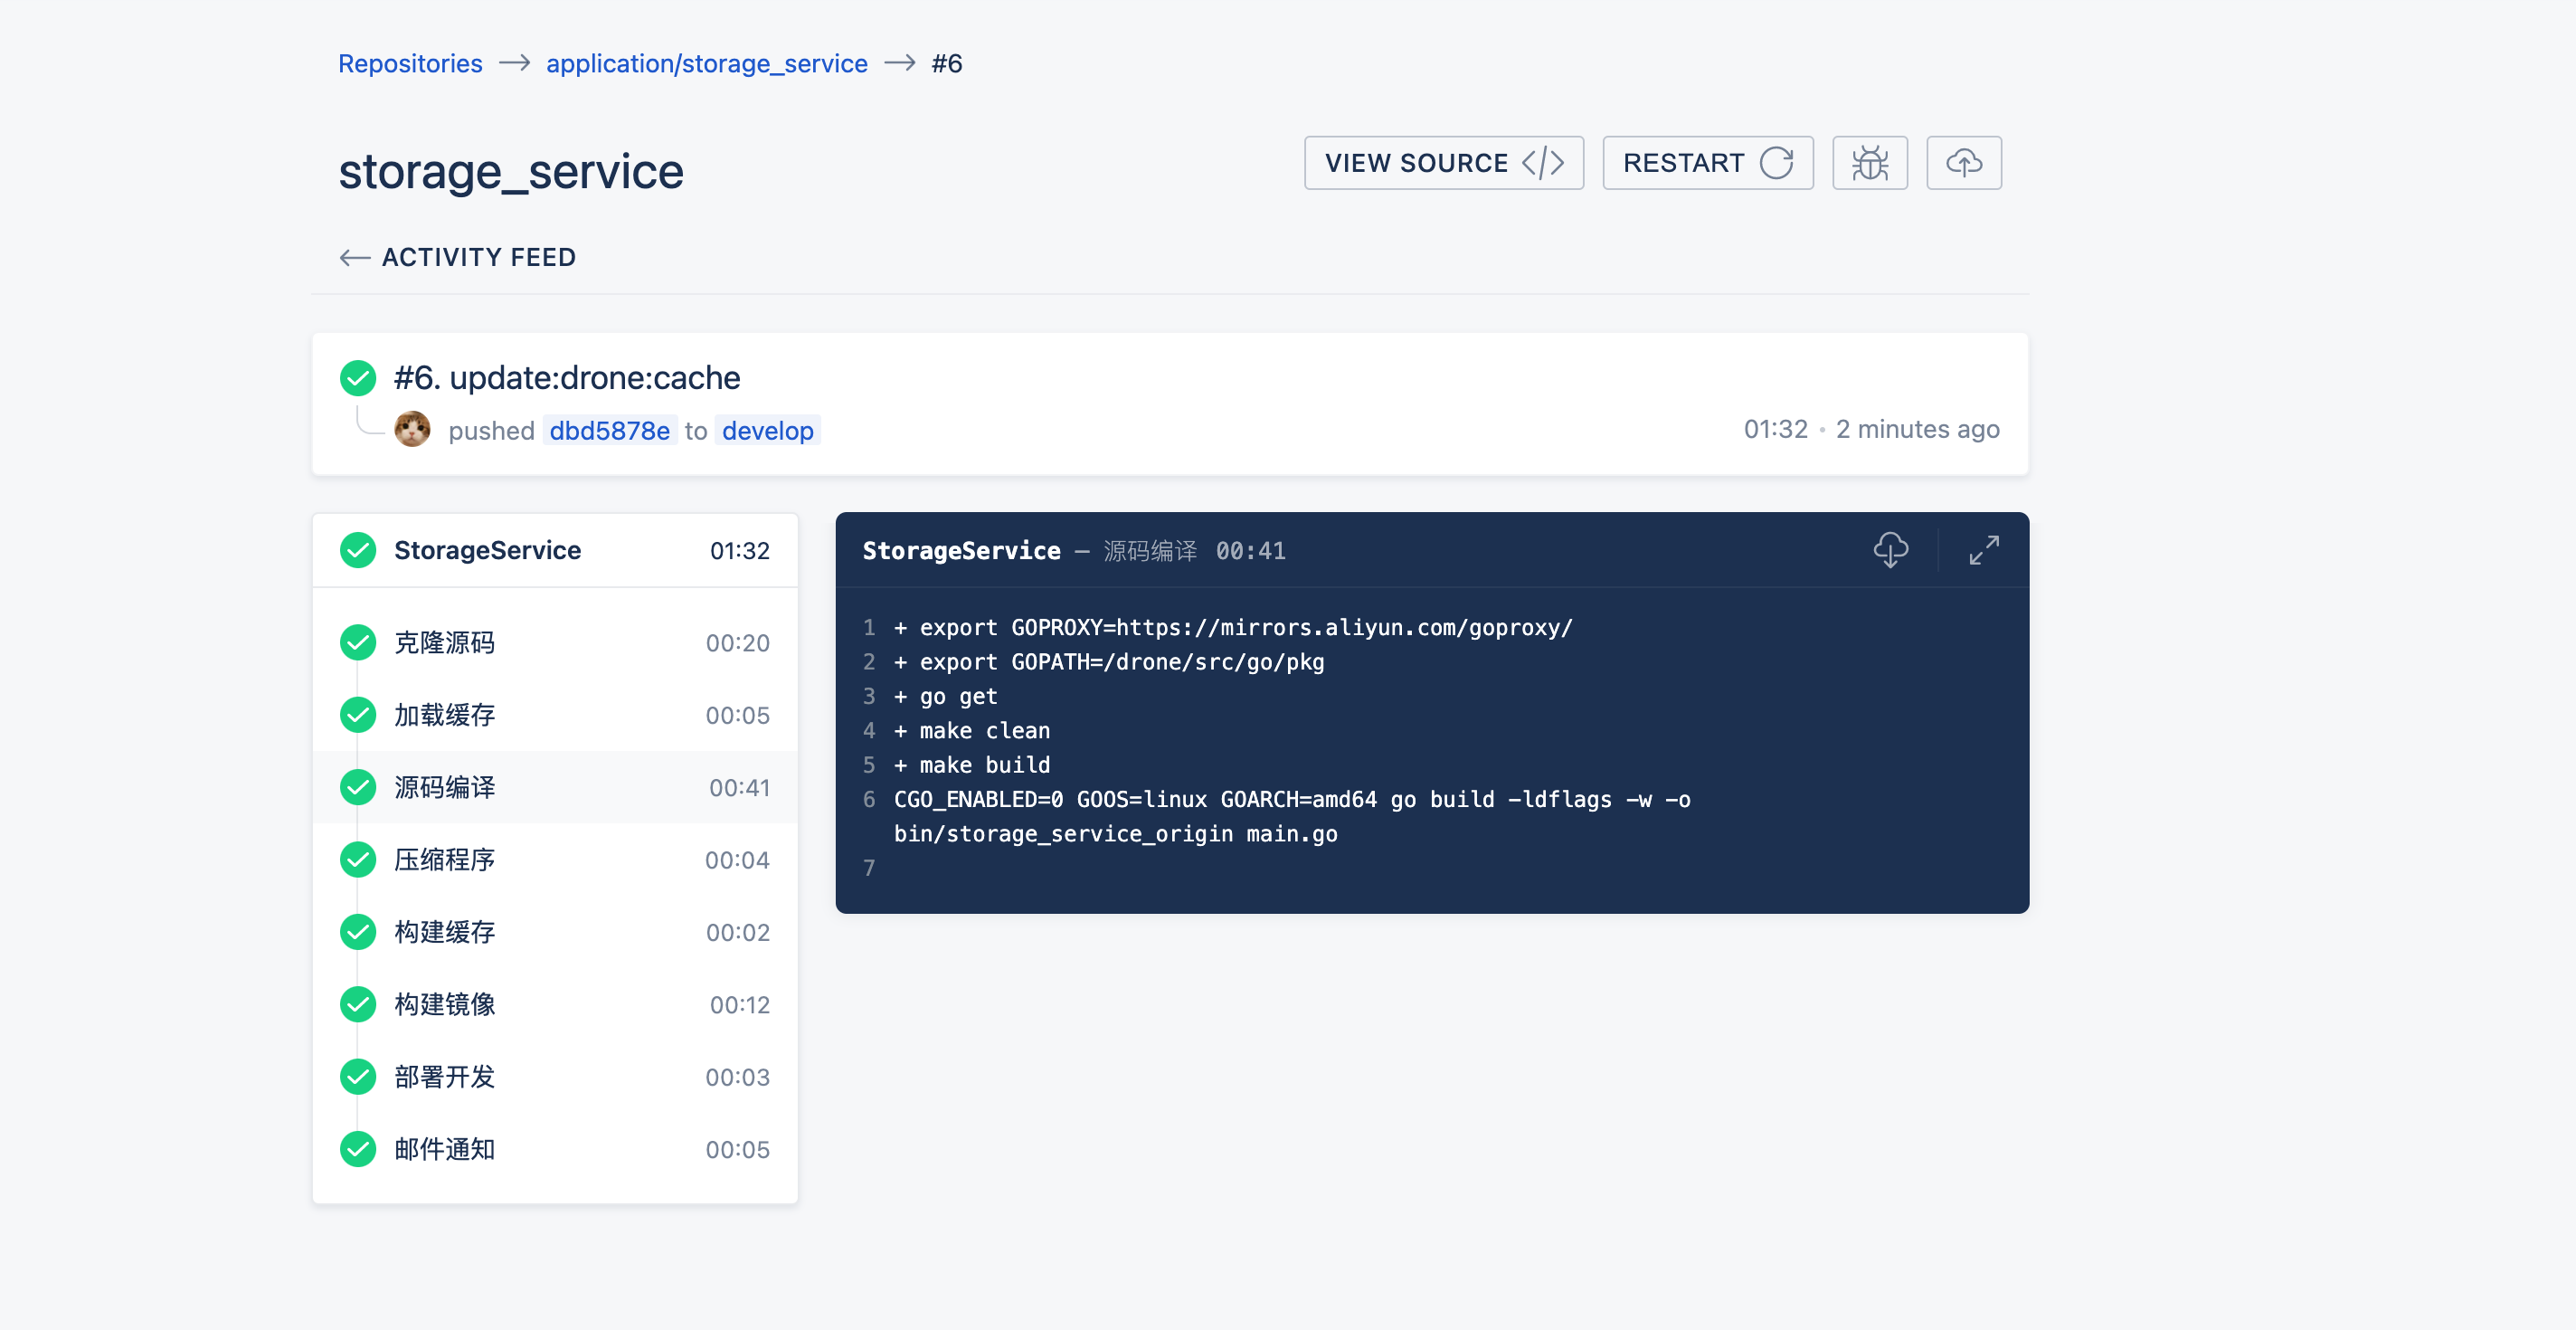Download logs with cloud download icon
This screenshot has height=1330, width=2576.
tap(1890, 550)
